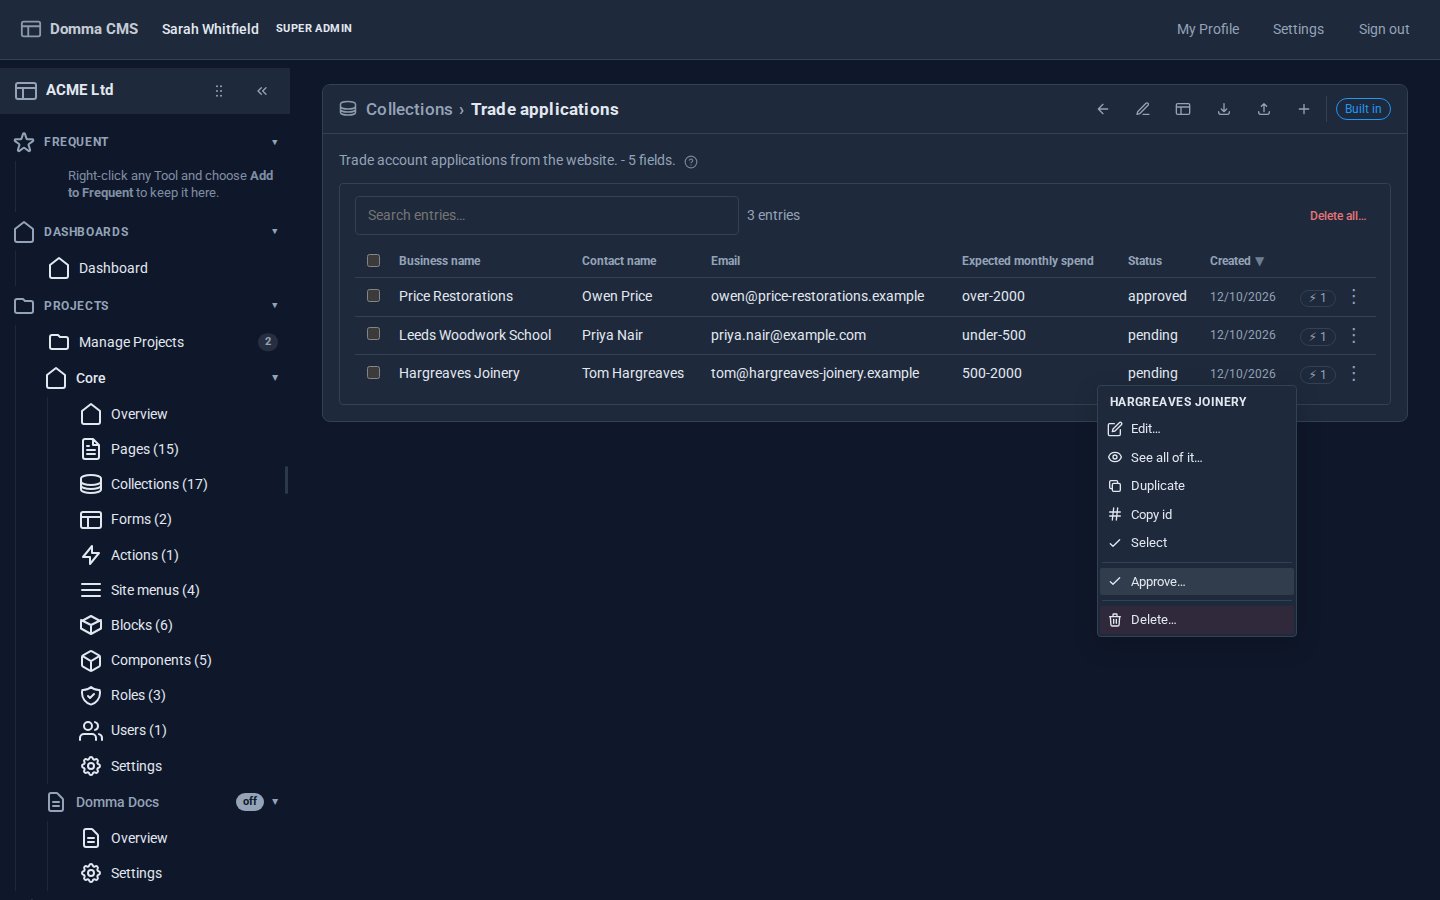Viewport: 1440px width, 900px height.
Task: Tick the select-all checkbox in table header
Action: (374, 261)
